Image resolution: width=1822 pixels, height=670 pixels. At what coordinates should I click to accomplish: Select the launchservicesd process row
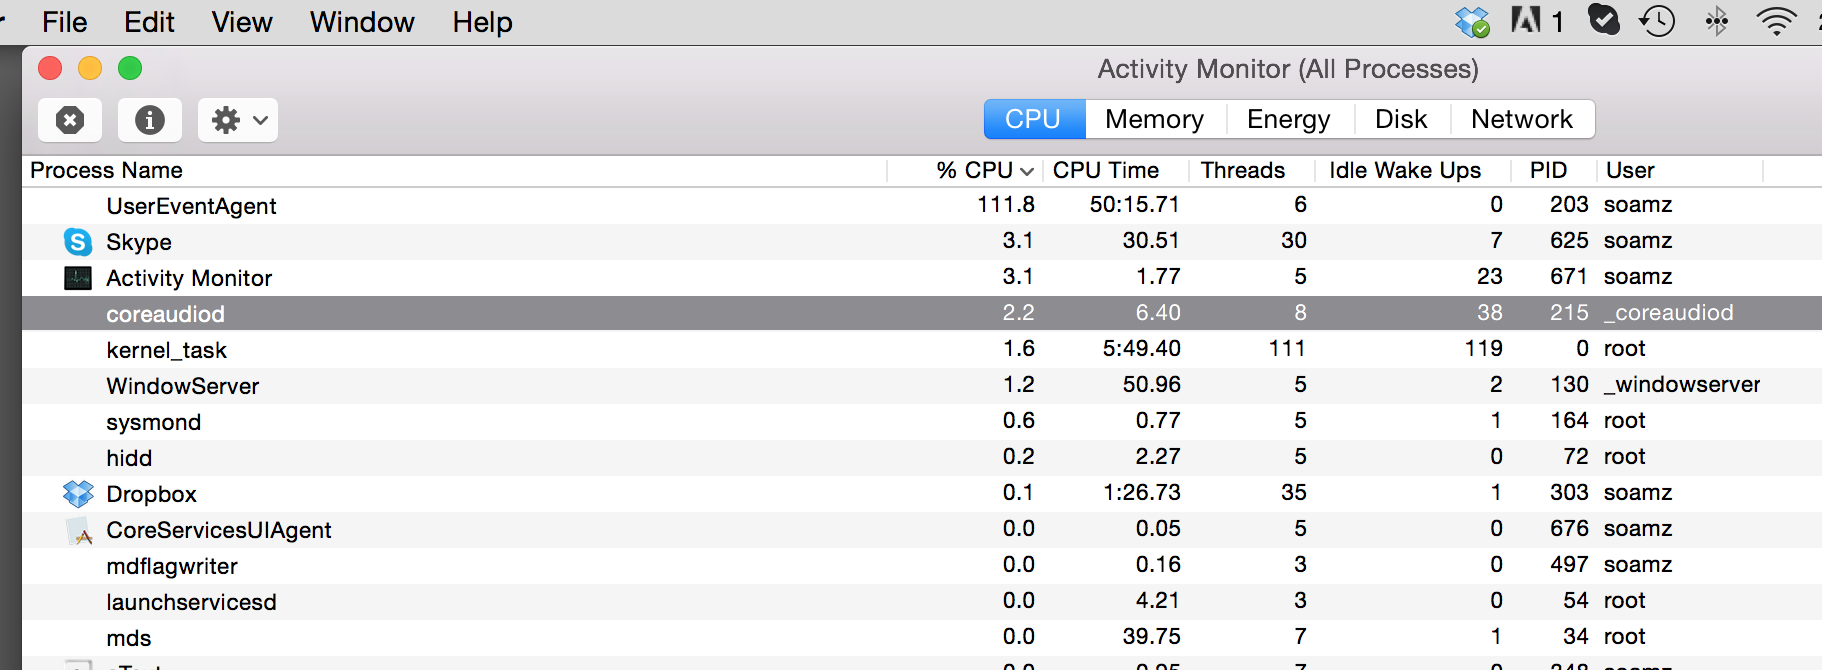coord(922,602)
